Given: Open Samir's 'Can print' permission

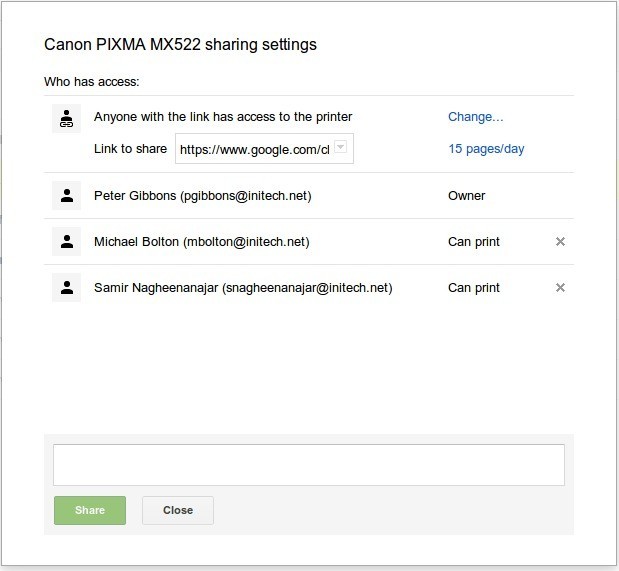Looking at the screenshot, I should coord(474,288).
